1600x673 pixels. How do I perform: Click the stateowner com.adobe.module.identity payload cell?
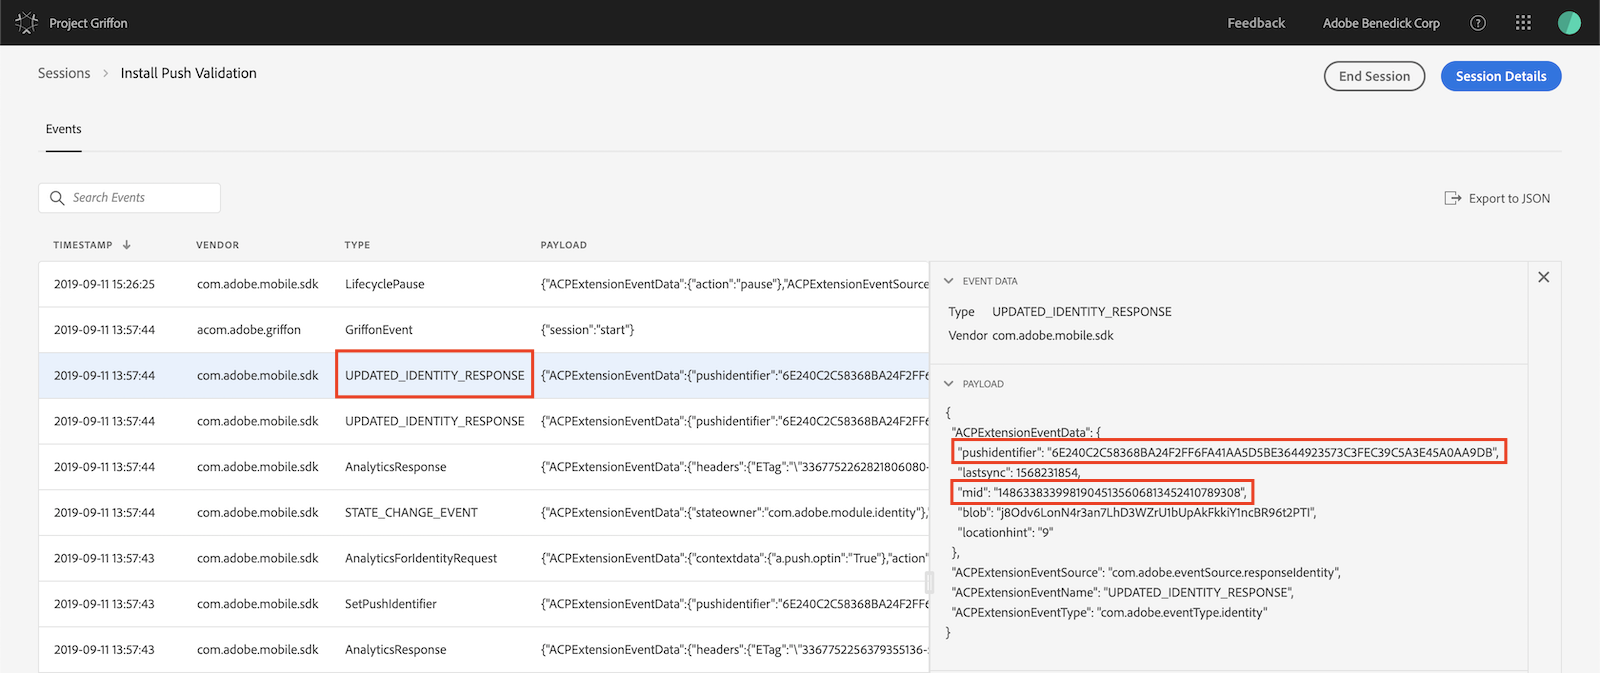tap(734, 513)
